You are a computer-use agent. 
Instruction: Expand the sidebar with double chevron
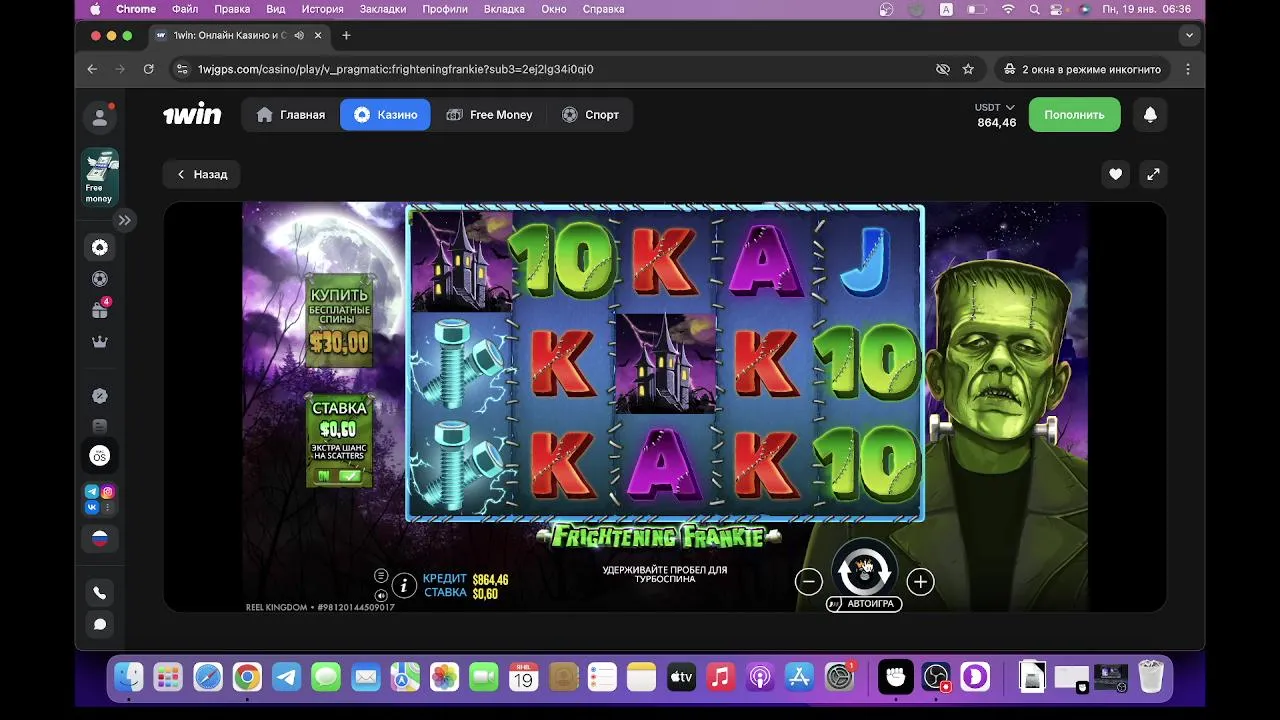tap(124, 220)
